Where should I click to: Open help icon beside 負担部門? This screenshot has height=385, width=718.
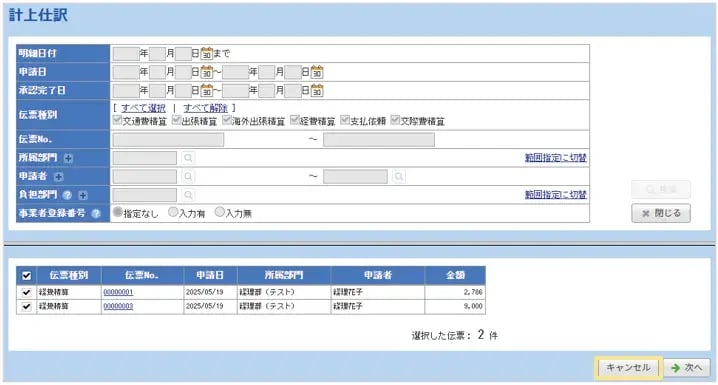pyautogui.click(x=67, y=195)
